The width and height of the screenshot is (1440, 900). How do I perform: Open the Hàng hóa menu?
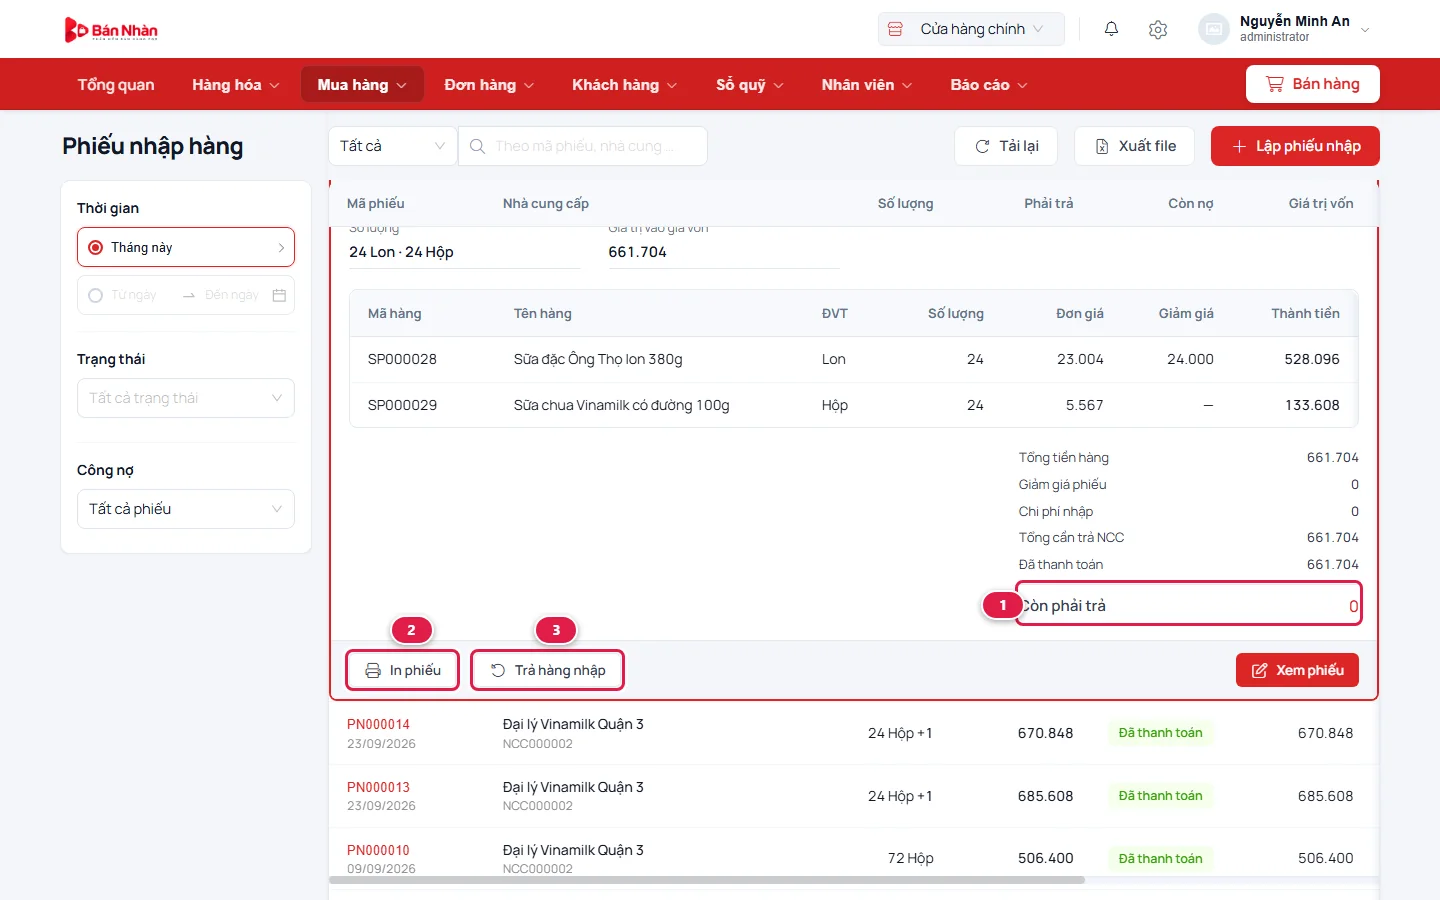235,85
